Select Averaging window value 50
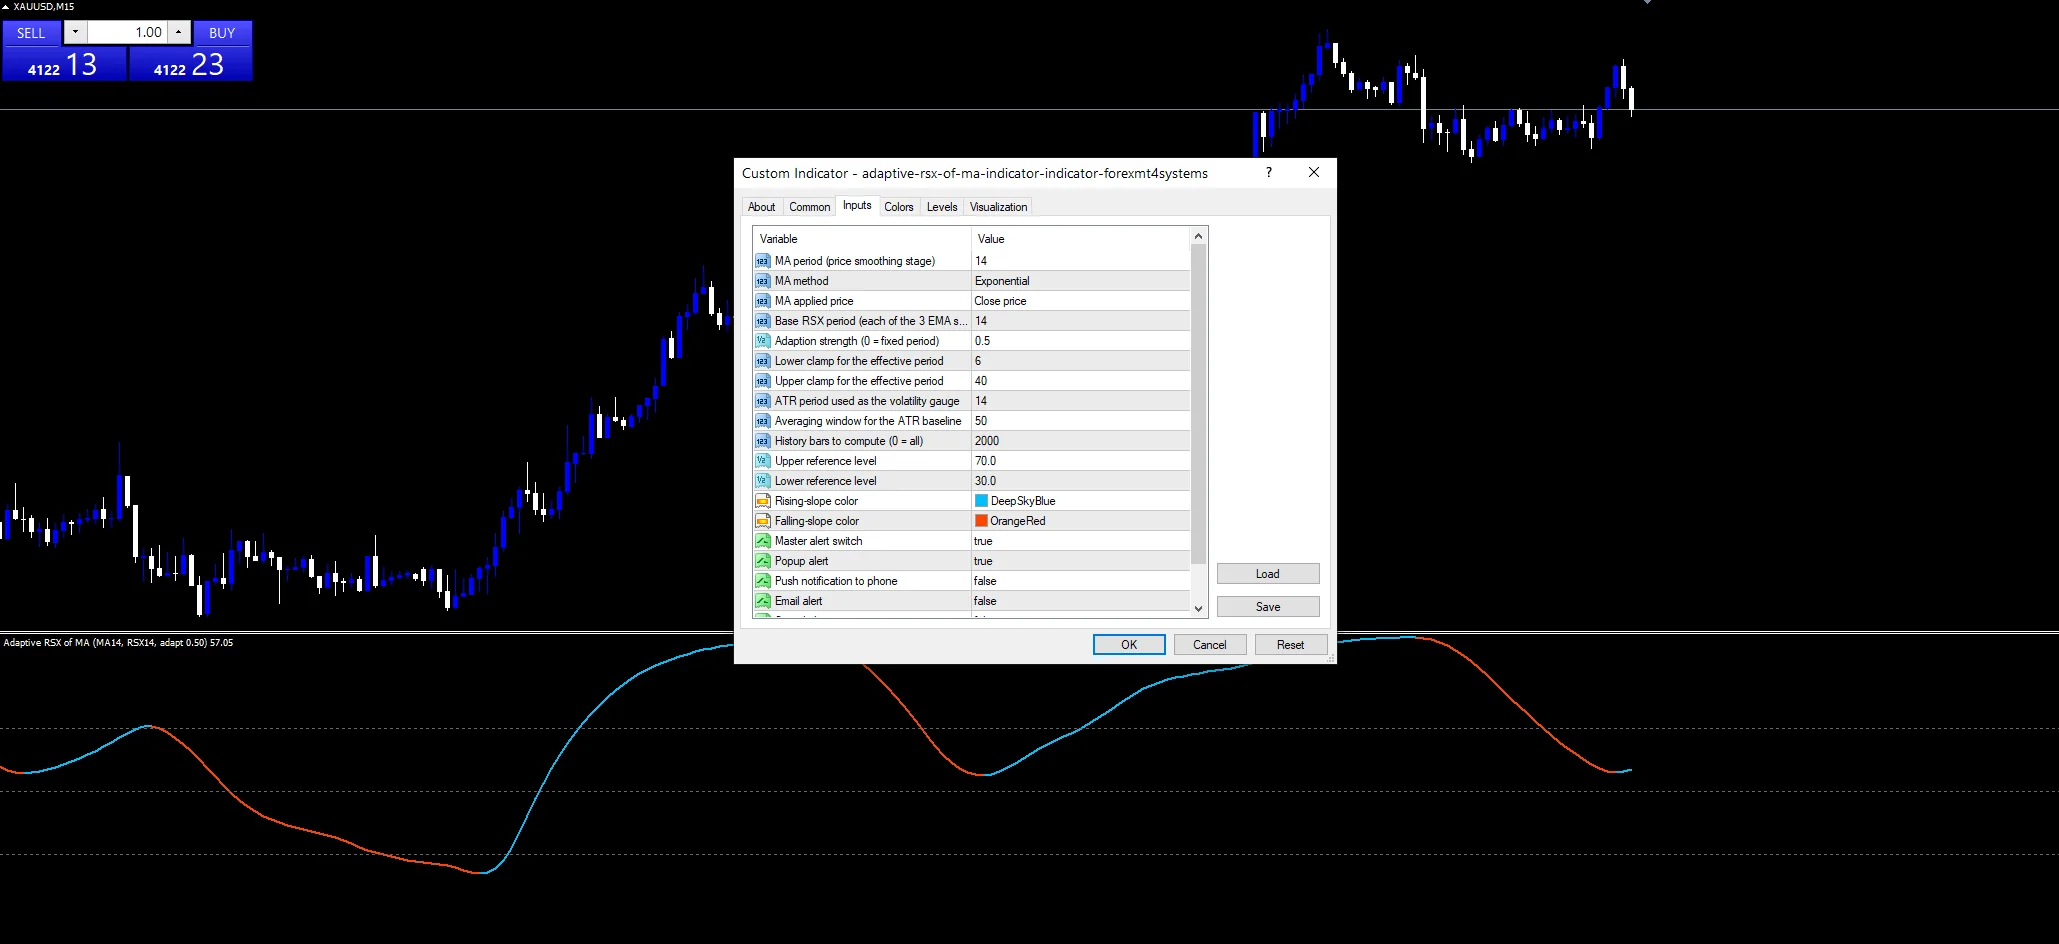The width and height of the screenshot is (2059, 944). pos(1081,421)
